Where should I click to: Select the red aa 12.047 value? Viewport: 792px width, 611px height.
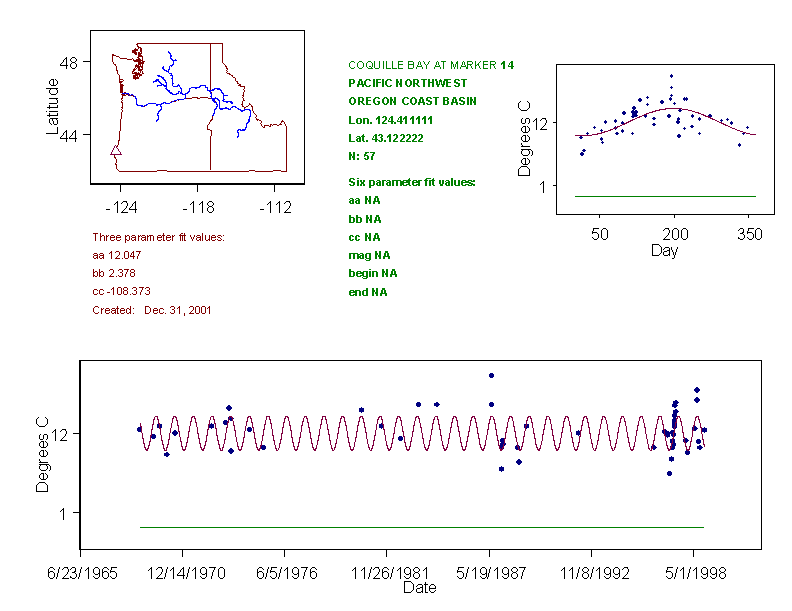click(x=114, y=255)
